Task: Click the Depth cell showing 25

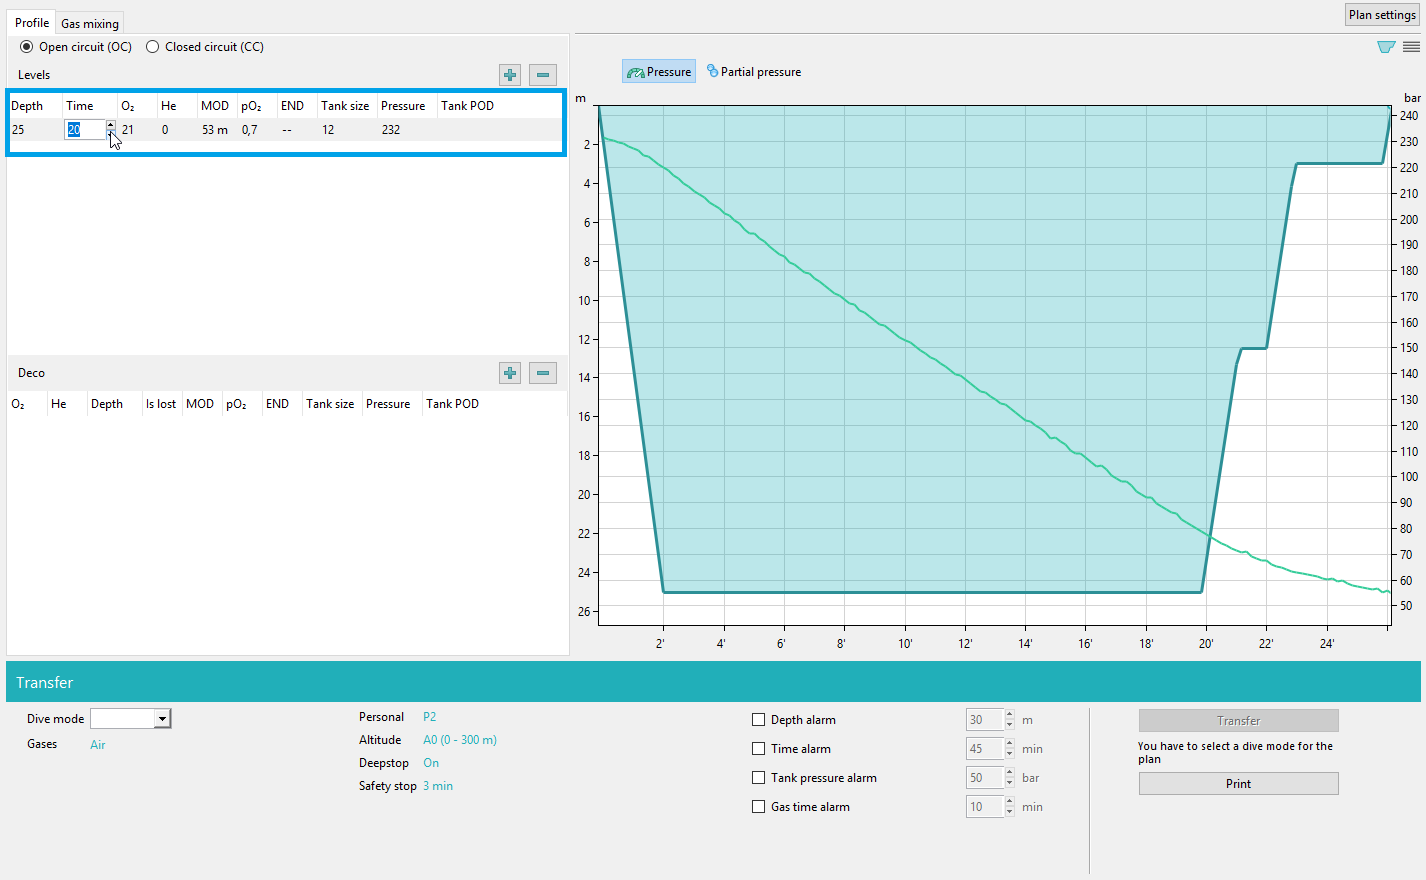Action: click(19, 130)
